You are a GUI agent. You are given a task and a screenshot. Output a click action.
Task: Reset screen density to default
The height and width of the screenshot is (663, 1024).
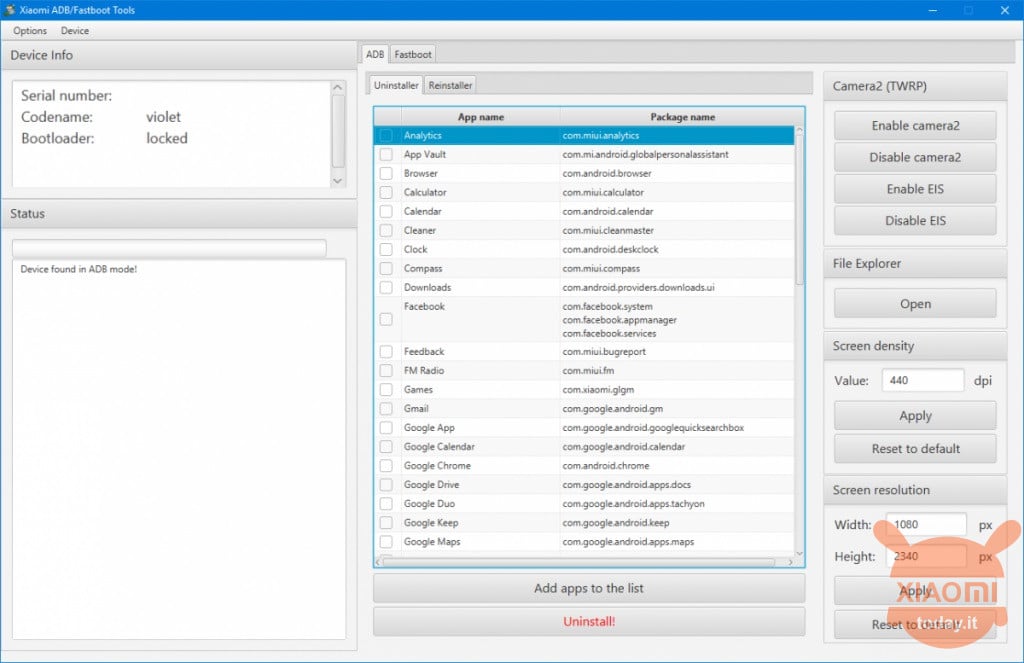click(x=915, y=449)
